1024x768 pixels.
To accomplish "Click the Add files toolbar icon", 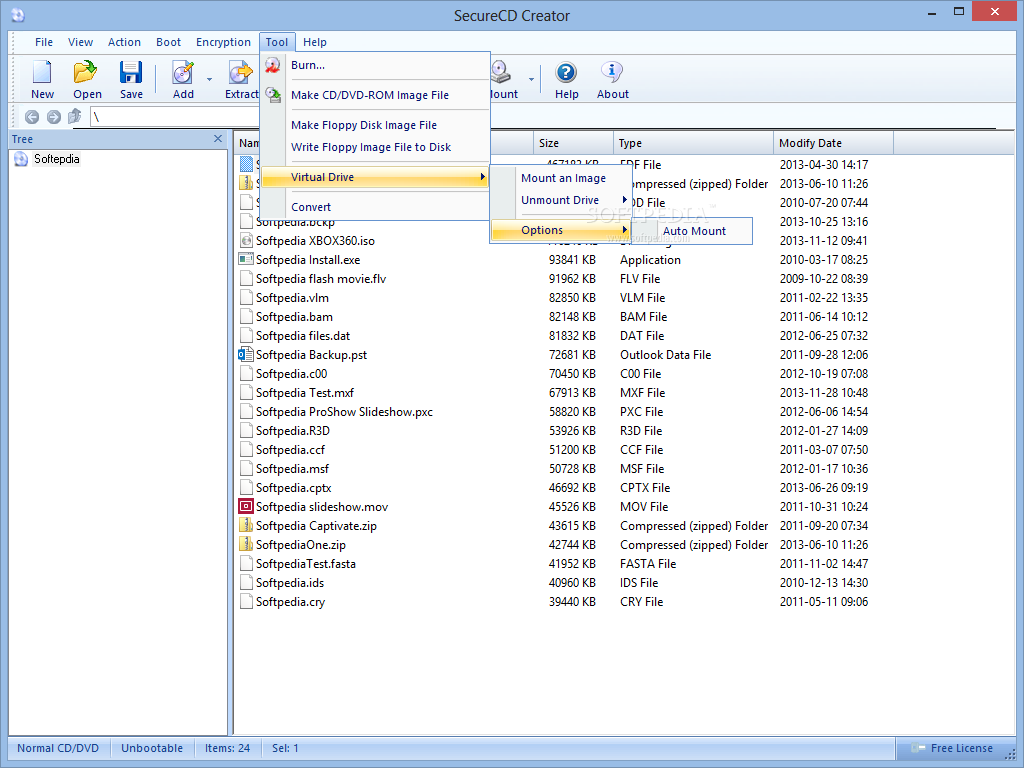I will 183,72.
